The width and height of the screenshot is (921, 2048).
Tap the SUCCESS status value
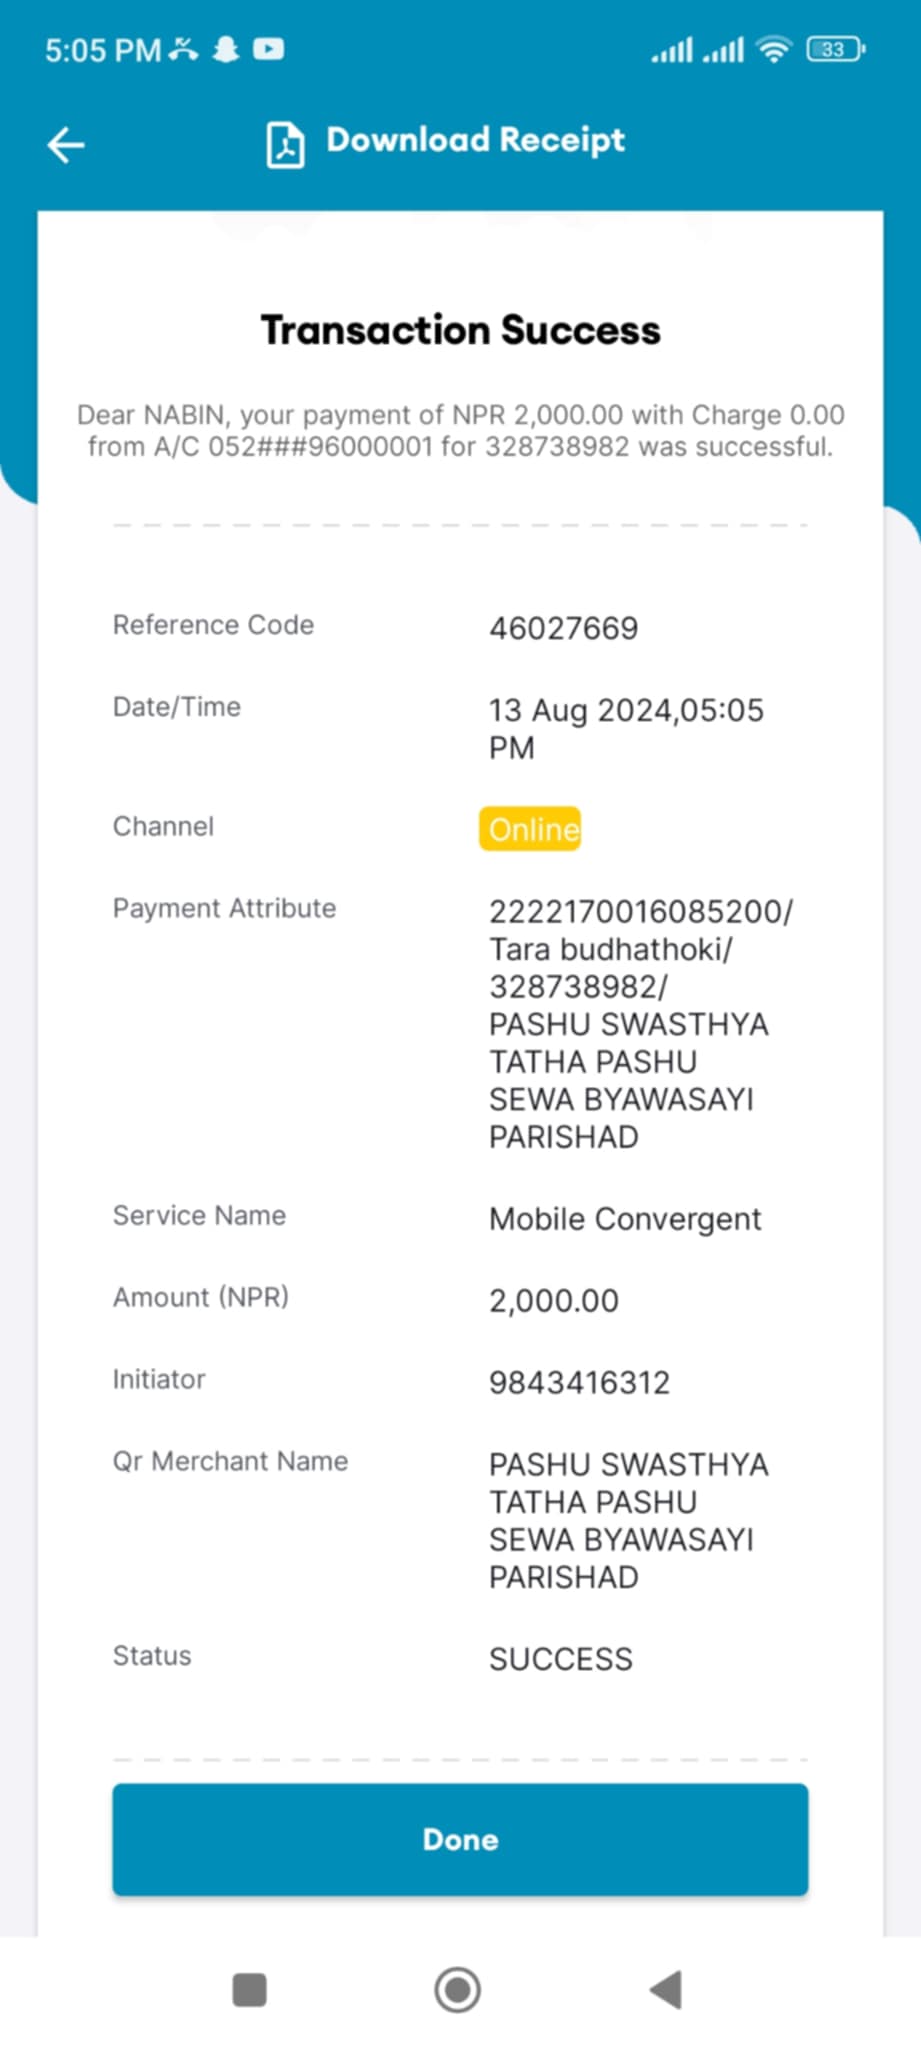(x=560, y=1659)
